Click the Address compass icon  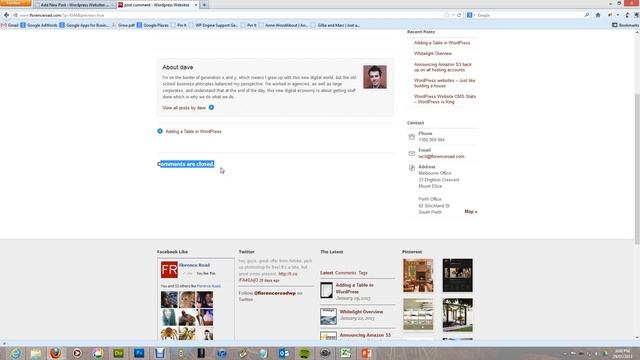[412, 168]
